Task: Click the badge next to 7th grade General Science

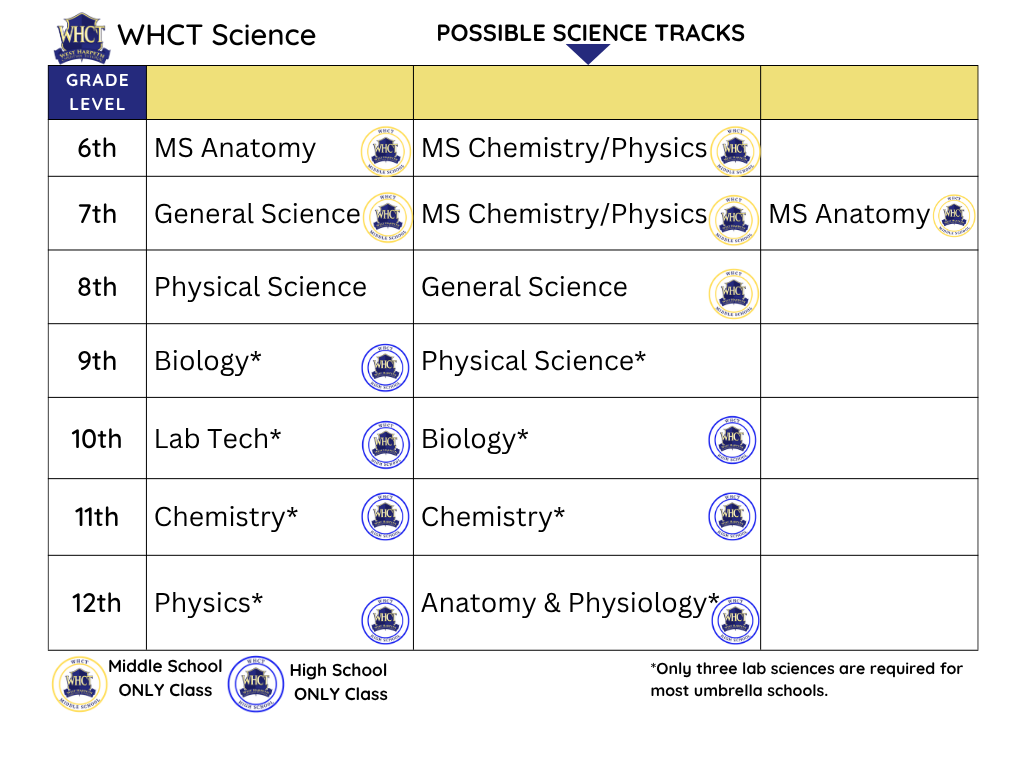Action: (387, 217)
